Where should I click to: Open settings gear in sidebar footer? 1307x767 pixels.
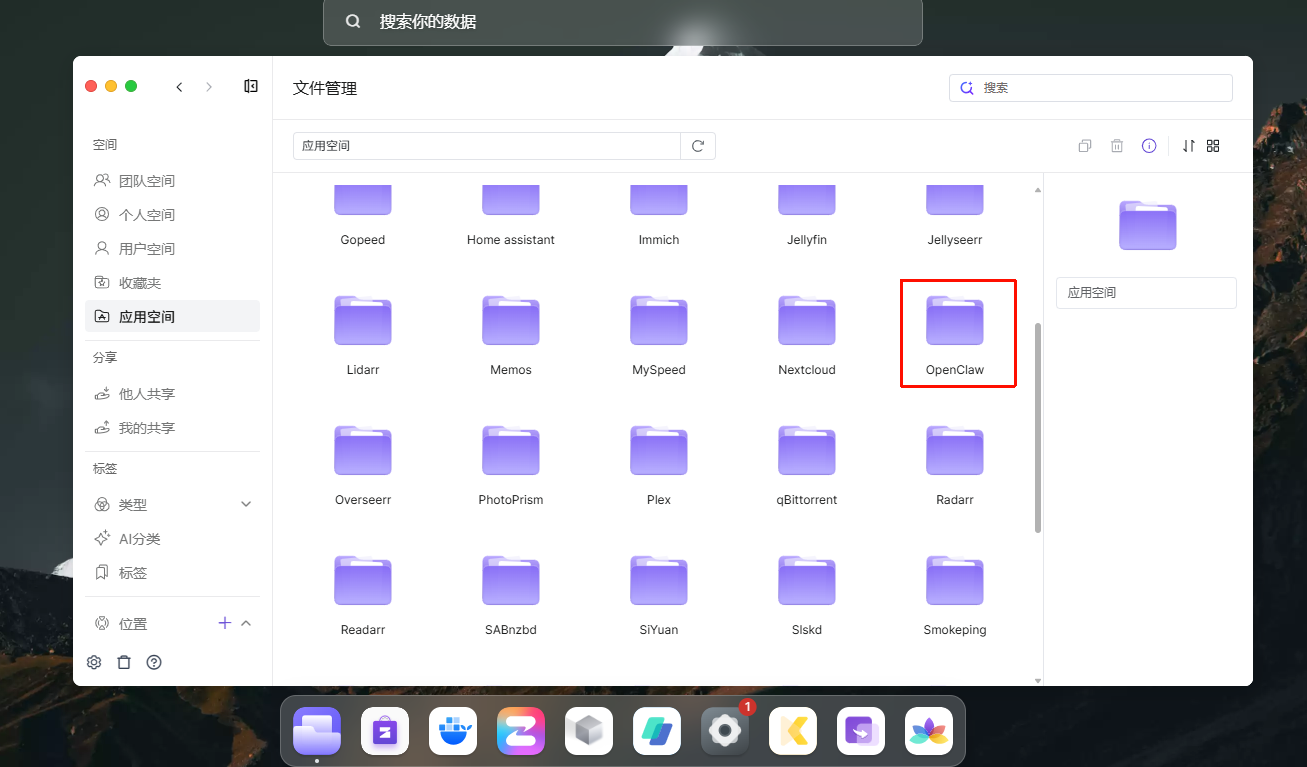[94, 662]
